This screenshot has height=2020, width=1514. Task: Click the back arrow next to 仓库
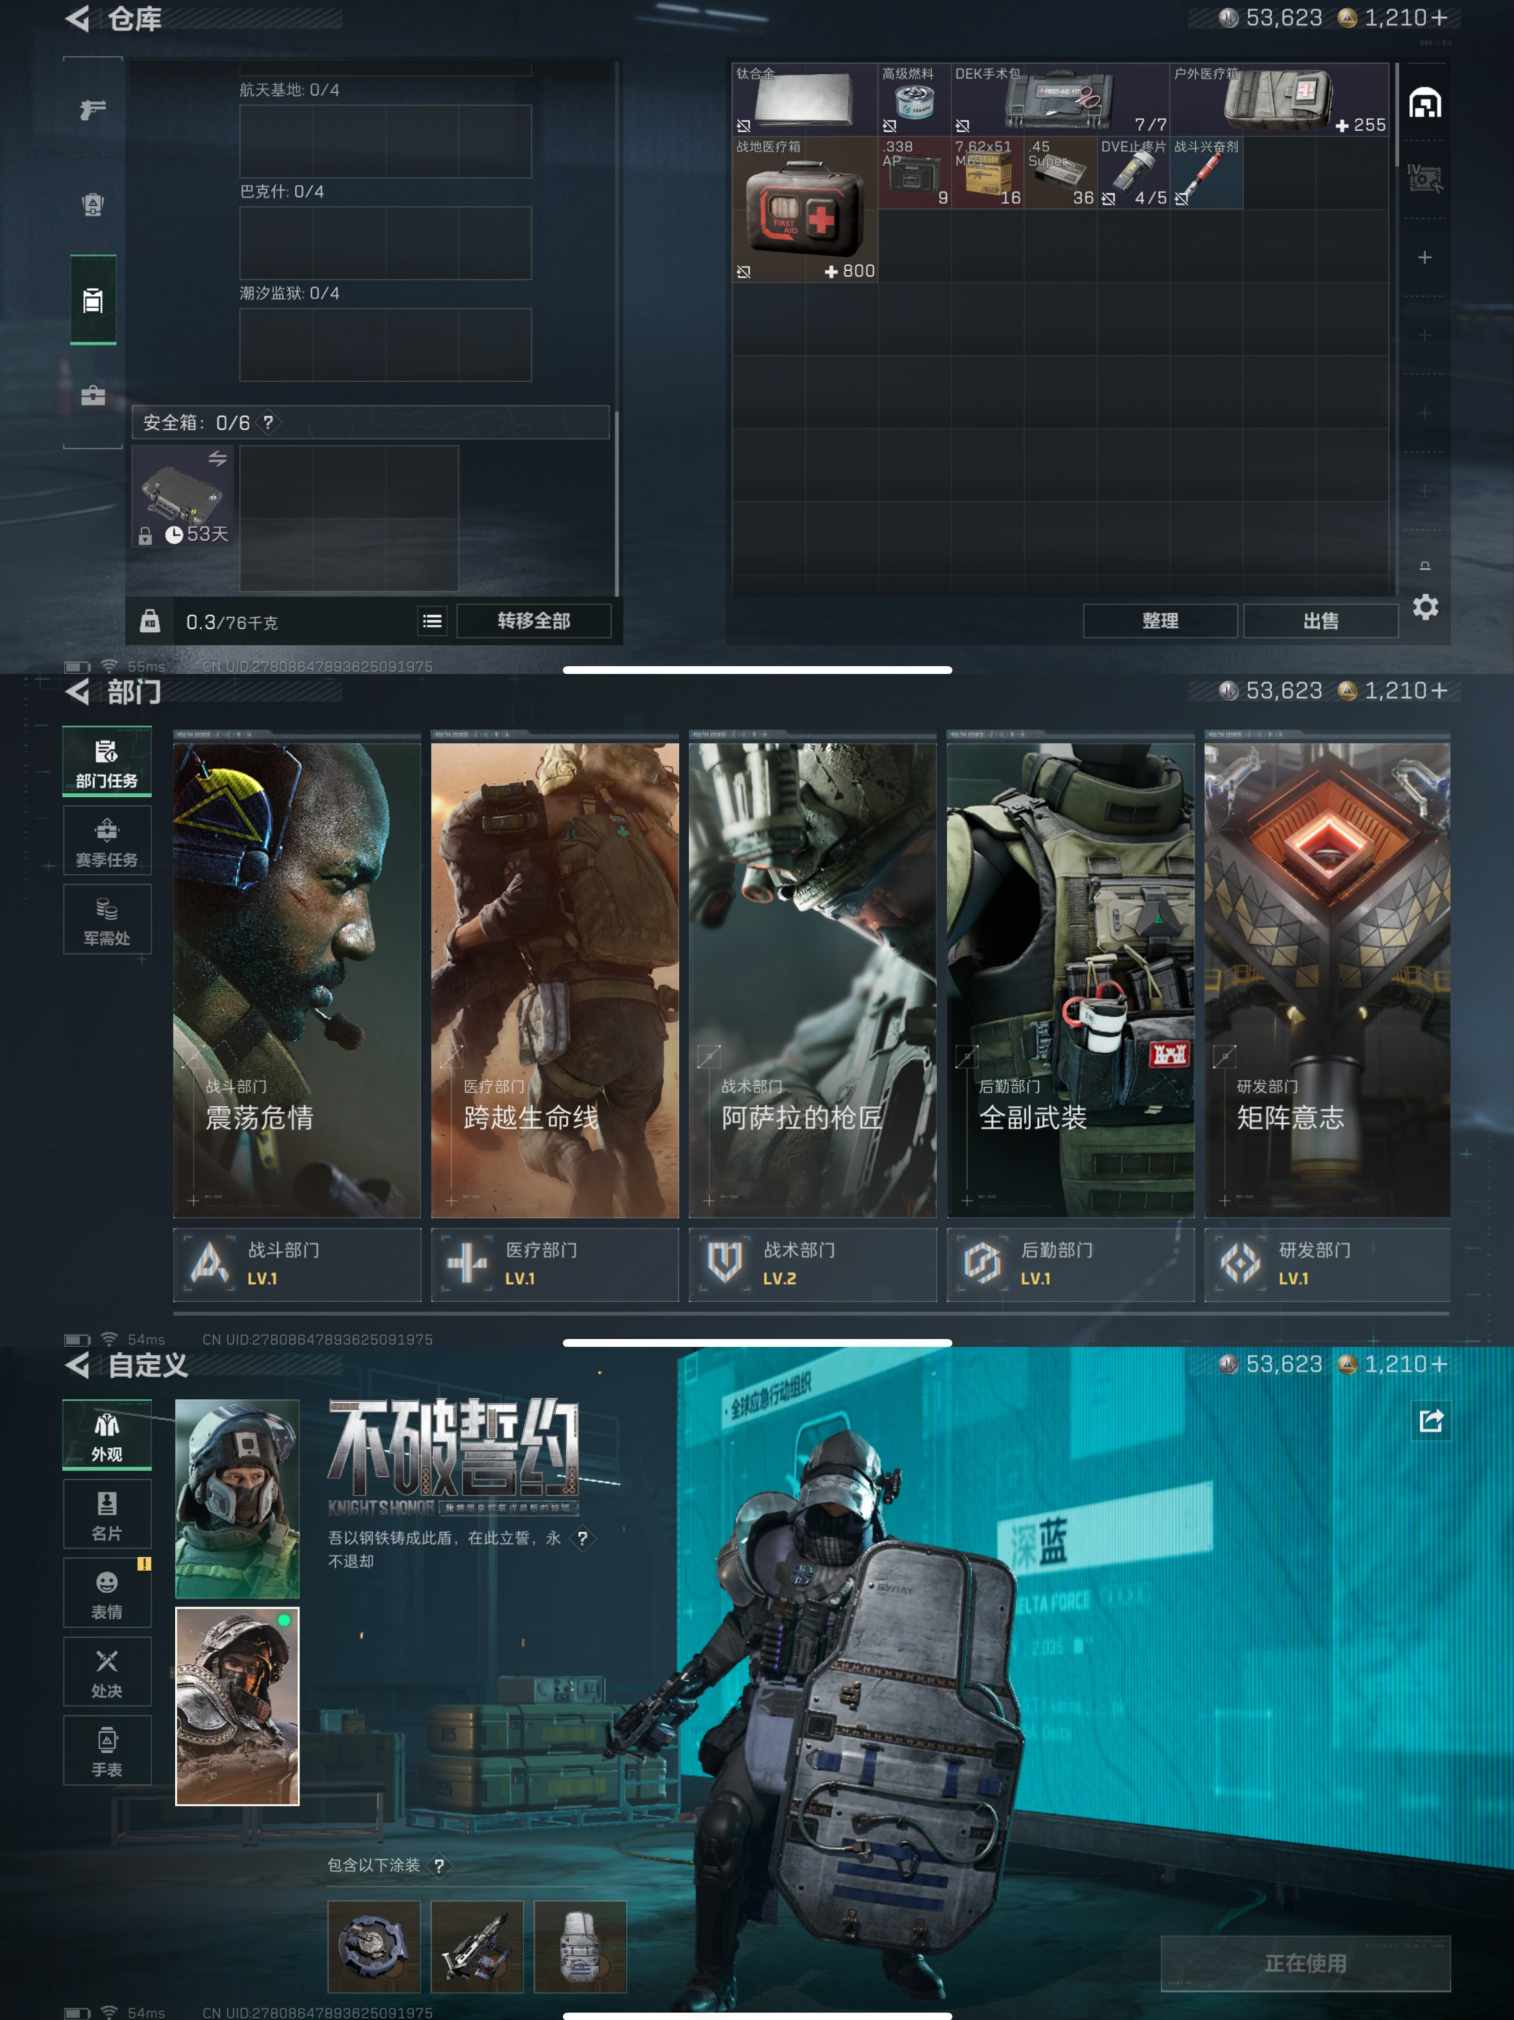click(78, 19)
